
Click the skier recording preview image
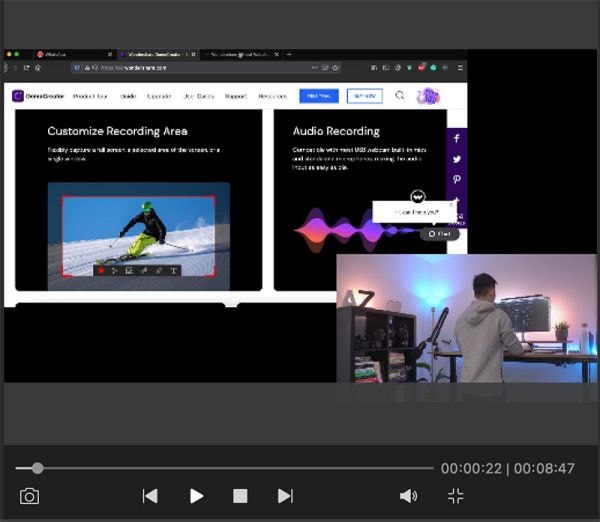tap(139, 236)
